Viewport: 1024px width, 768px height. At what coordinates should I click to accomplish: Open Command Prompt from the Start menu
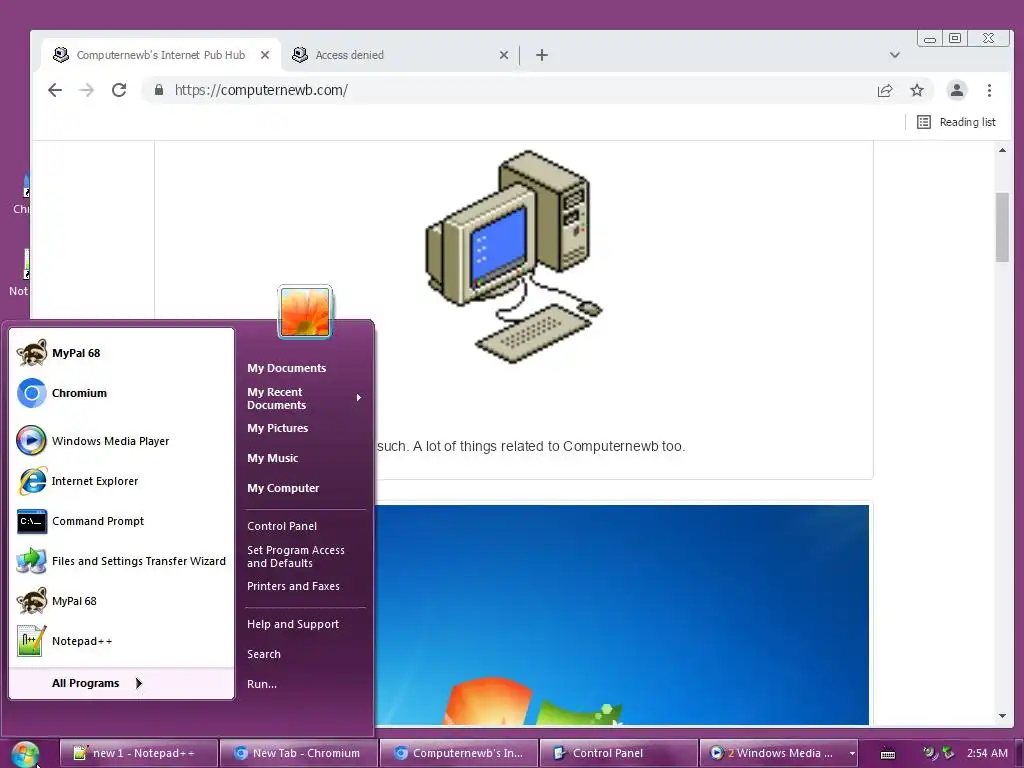pos(121,521)
